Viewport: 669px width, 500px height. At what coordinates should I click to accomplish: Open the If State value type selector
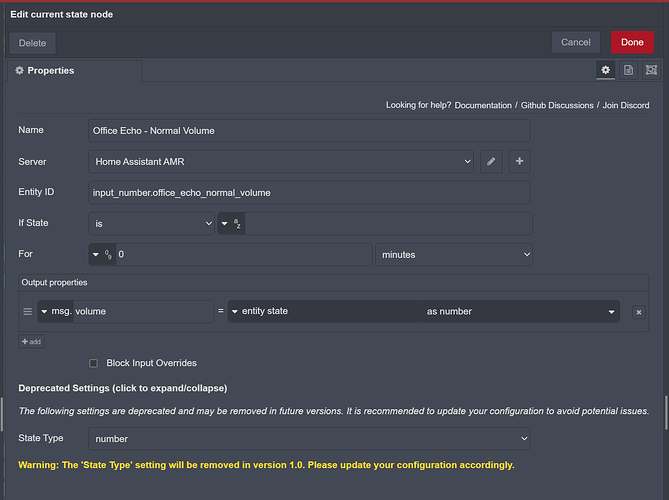[x=231, y=223]
